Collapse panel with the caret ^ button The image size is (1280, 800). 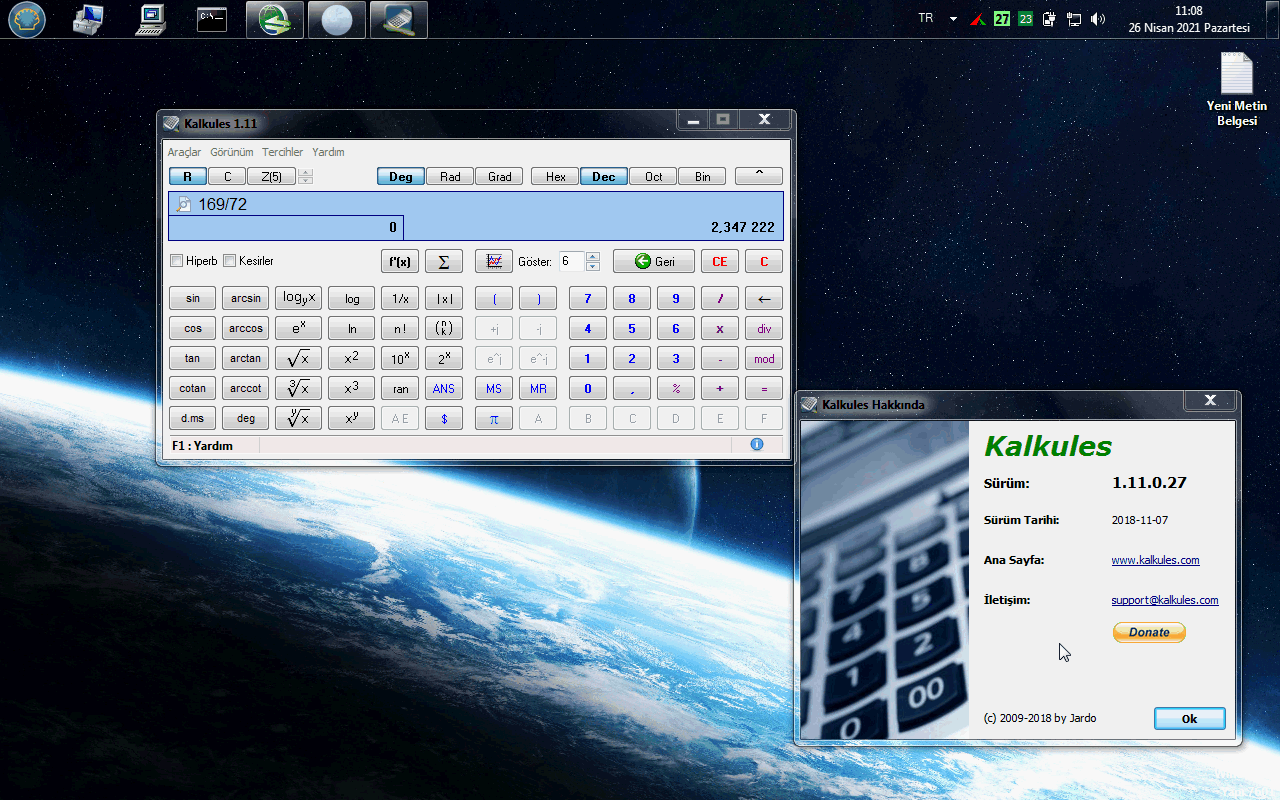(759, 176)
